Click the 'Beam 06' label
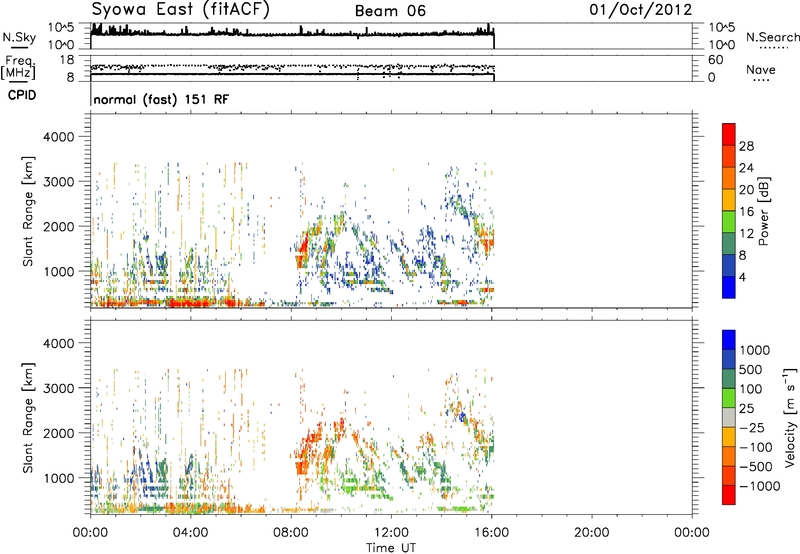The width and height of the screenshot is (800, 554). (390, 11)
